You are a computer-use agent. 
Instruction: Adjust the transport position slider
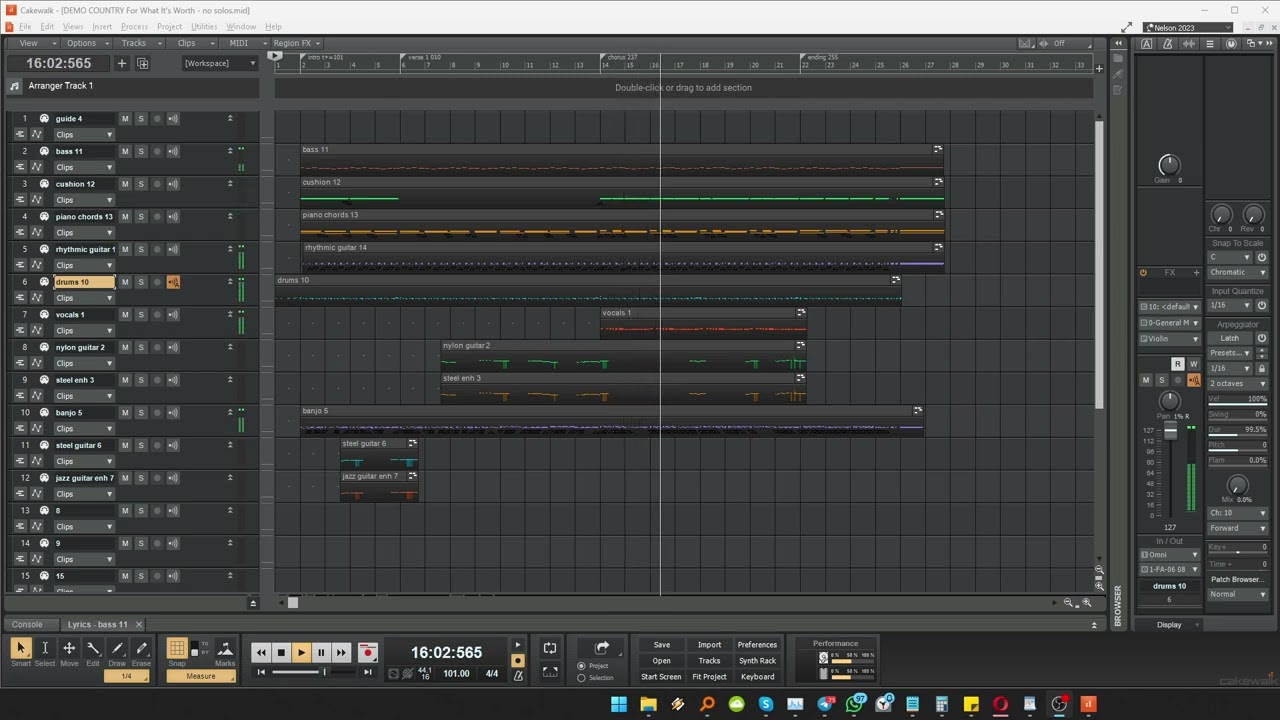(x=324, y=672)
